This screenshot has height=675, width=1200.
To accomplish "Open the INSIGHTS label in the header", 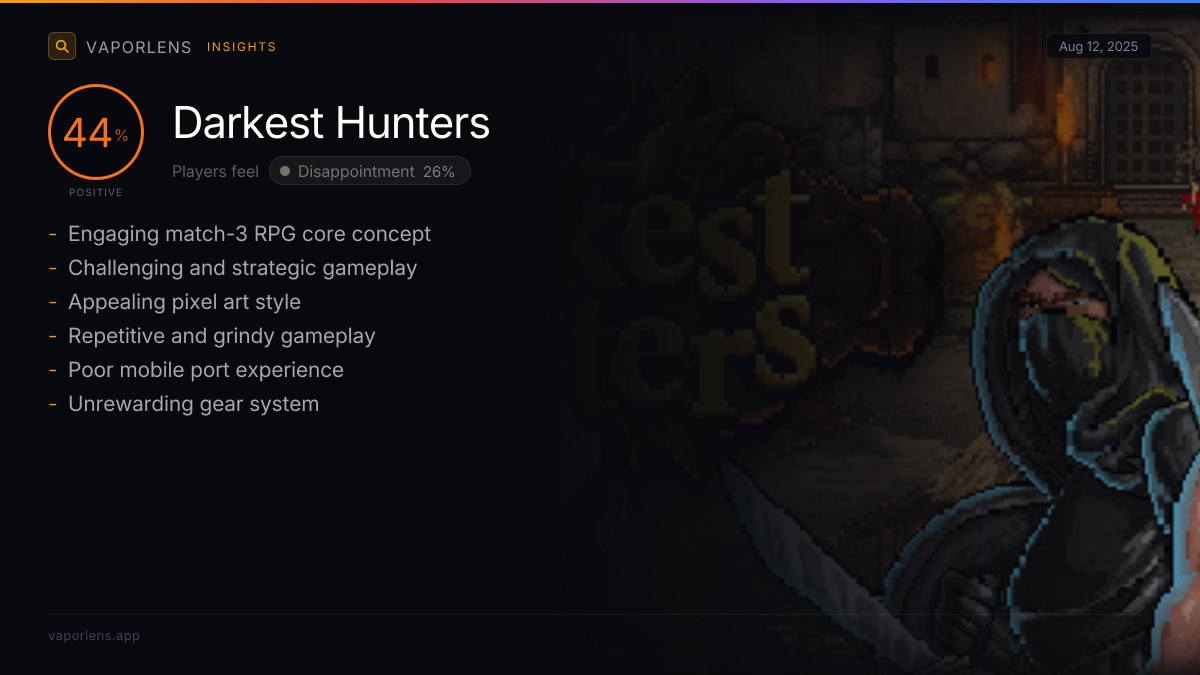I will (242, 47).
